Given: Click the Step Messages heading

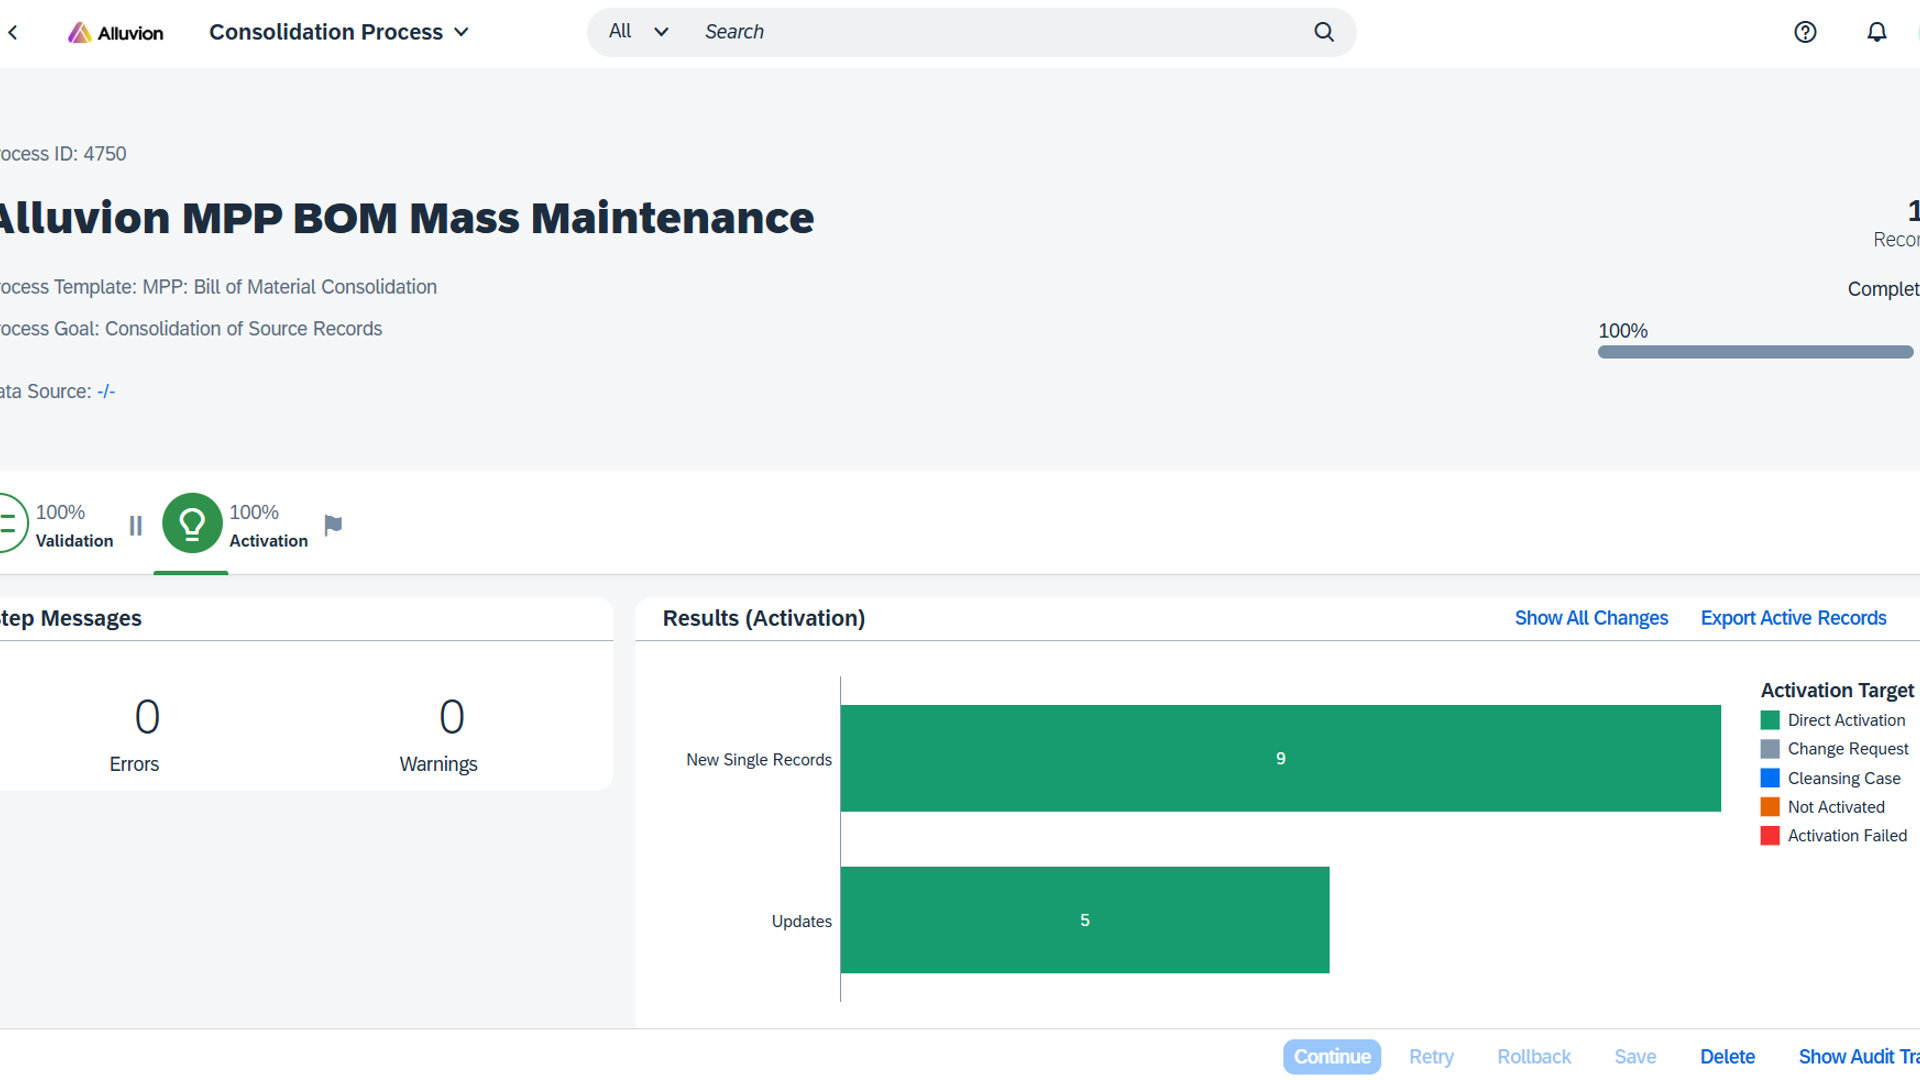Looking at the screenshot, I should pos(71,618).
